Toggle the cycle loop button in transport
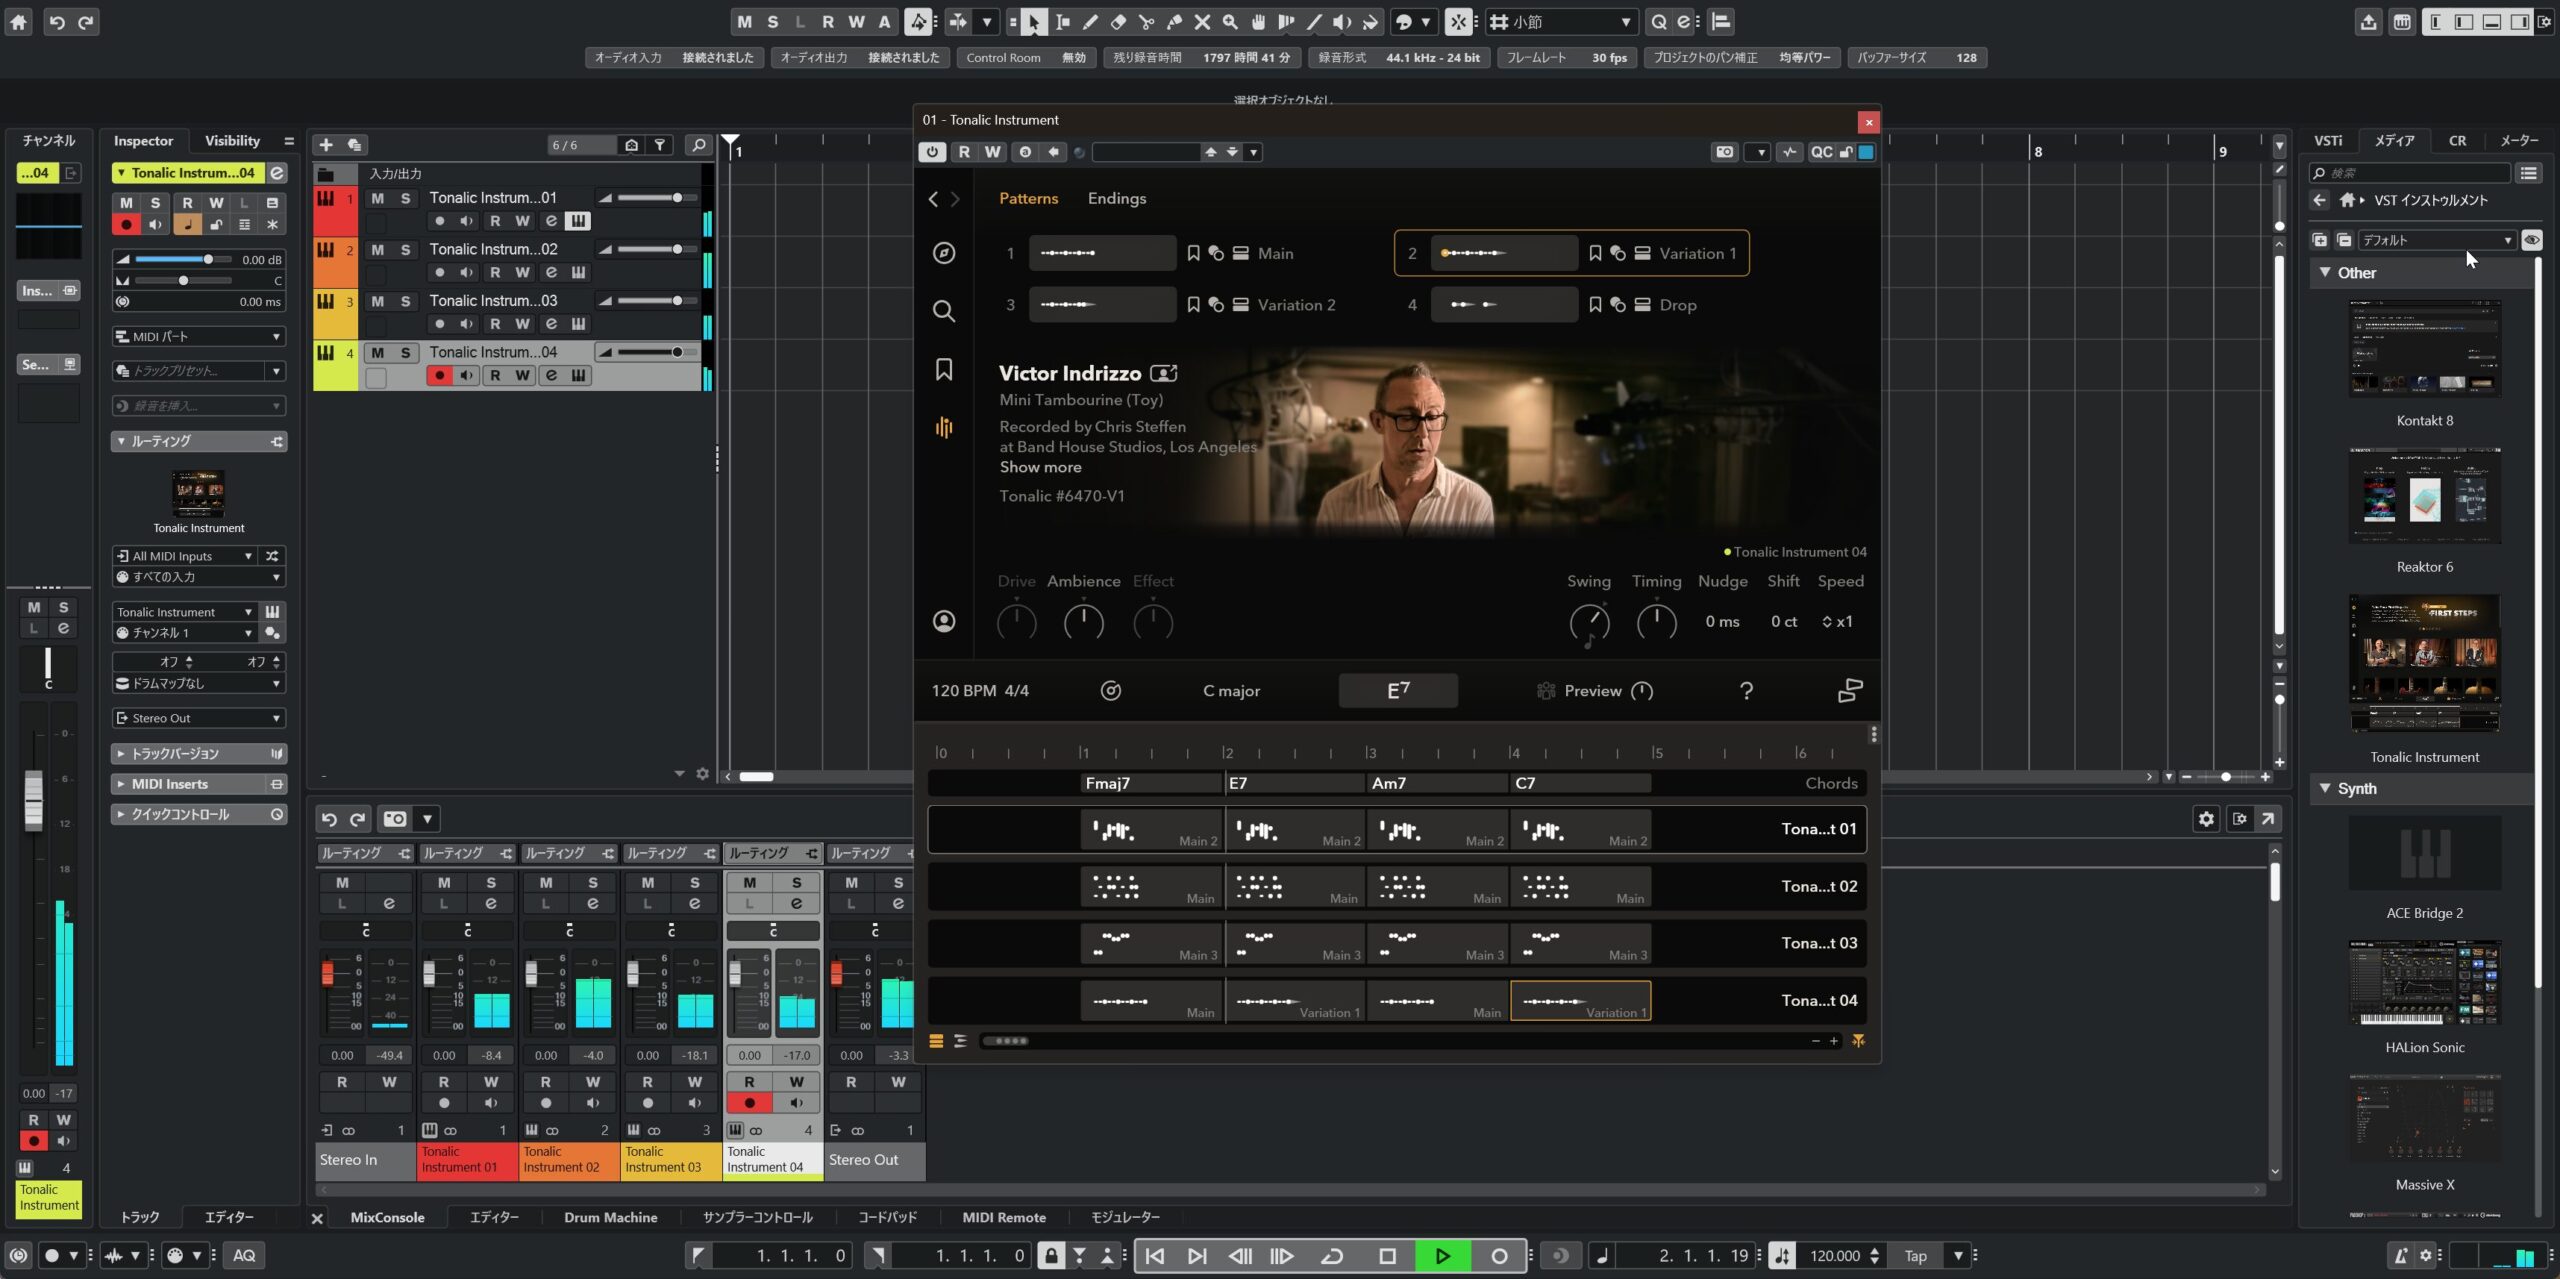Viewport: 2560px width, 1279px height. coord(1332,1256)
